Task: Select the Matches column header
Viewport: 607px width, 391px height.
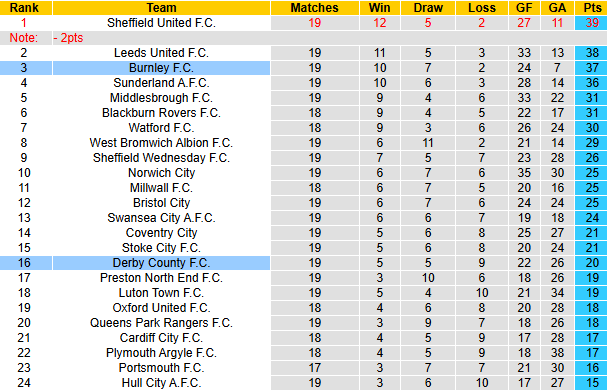Action: 315,8
